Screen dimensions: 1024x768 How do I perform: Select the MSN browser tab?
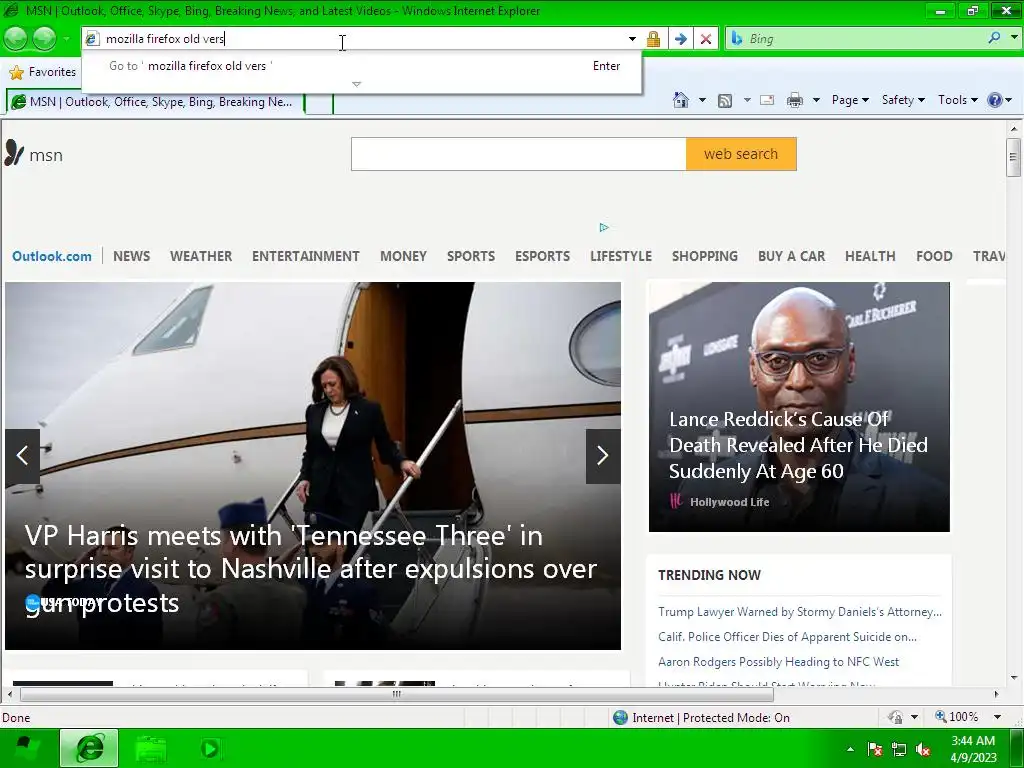point(155,102)
